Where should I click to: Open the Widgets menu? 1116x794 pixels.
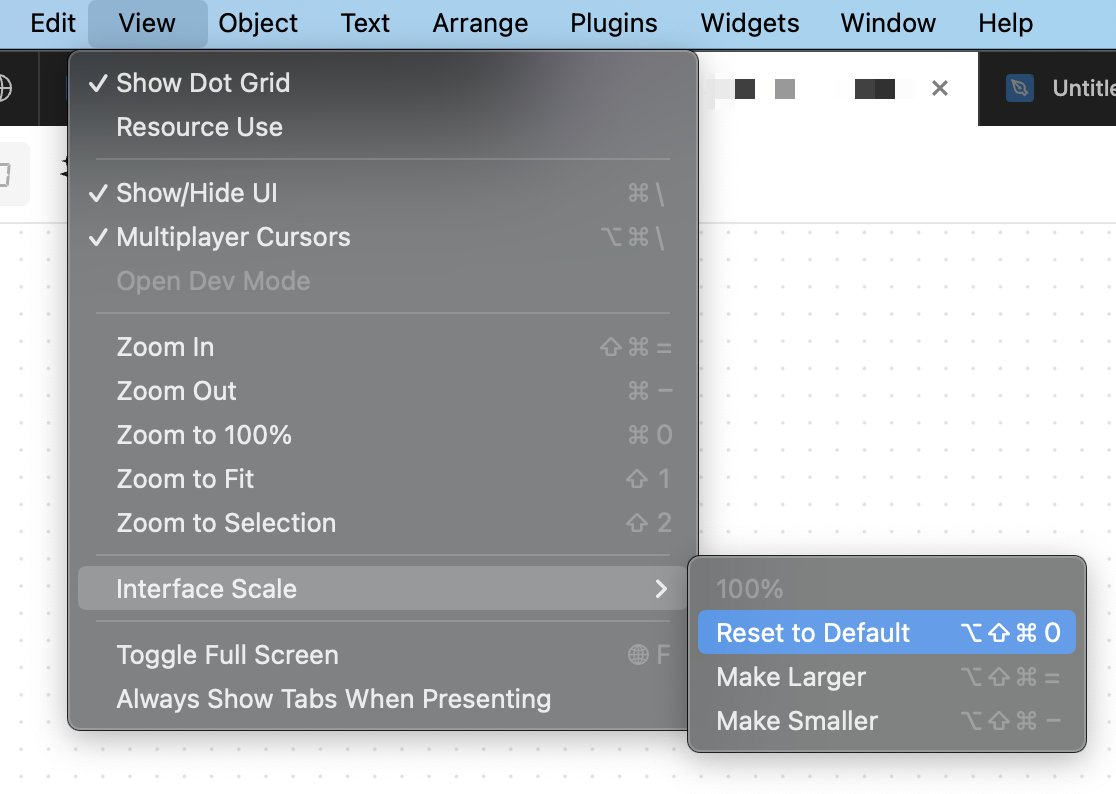pyautogui.click(x=750, y=23)
